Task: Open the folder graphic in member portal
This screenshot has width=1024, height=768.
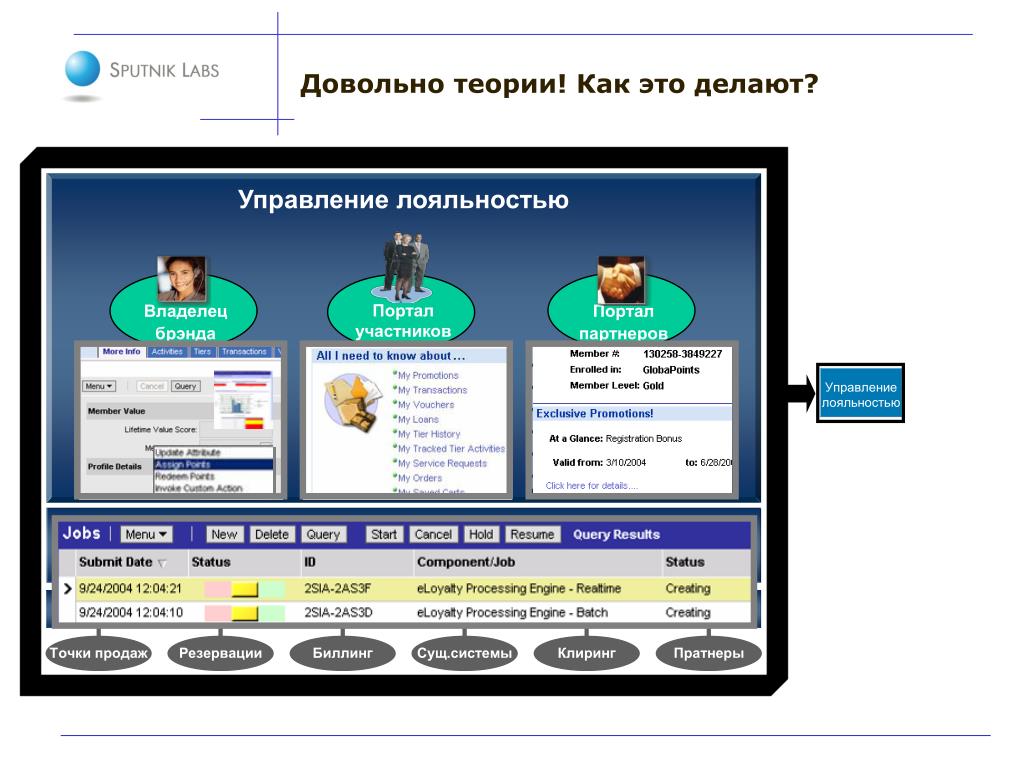Action: pyautogui.click(x=353, y=401)
